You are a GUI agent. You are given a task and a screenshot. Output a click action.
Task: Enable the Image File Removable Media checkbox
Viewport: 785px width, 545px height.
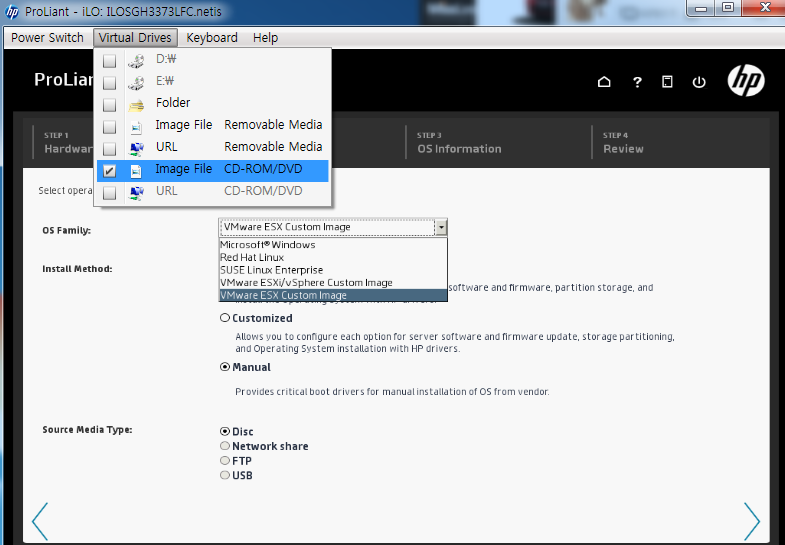[109, 127]
